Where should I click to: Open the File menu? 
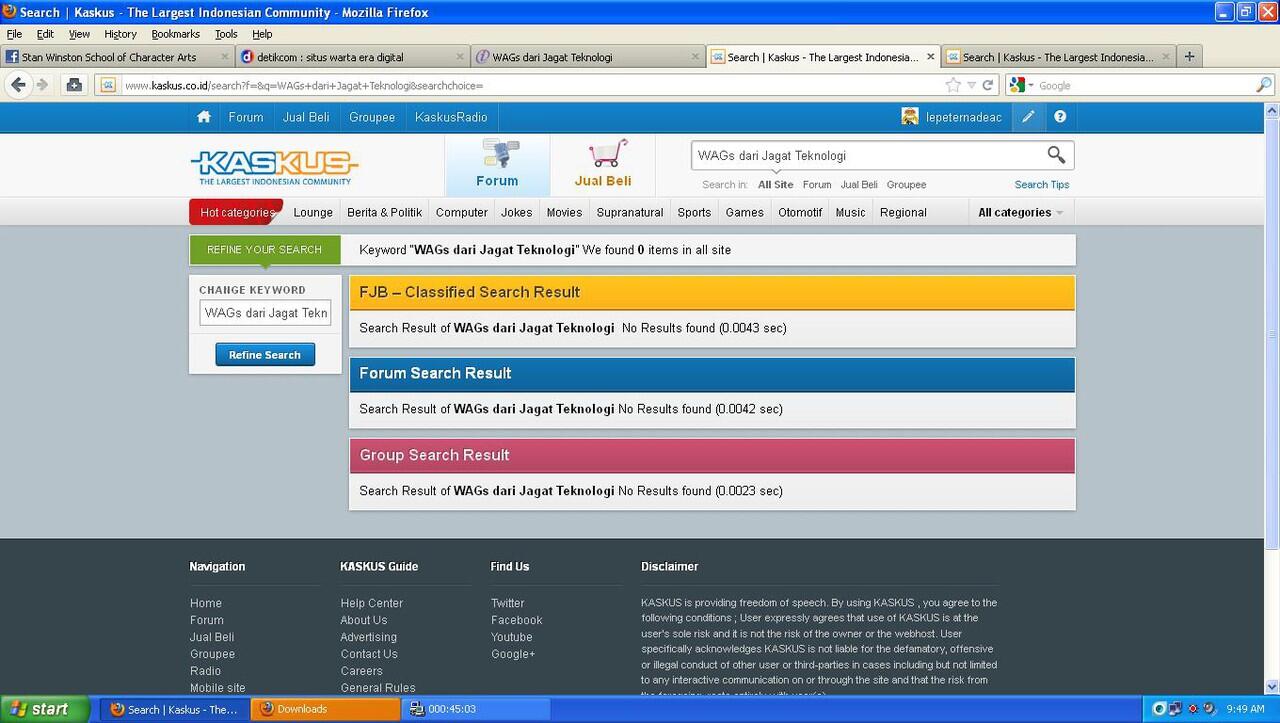[x=14, y=34]
